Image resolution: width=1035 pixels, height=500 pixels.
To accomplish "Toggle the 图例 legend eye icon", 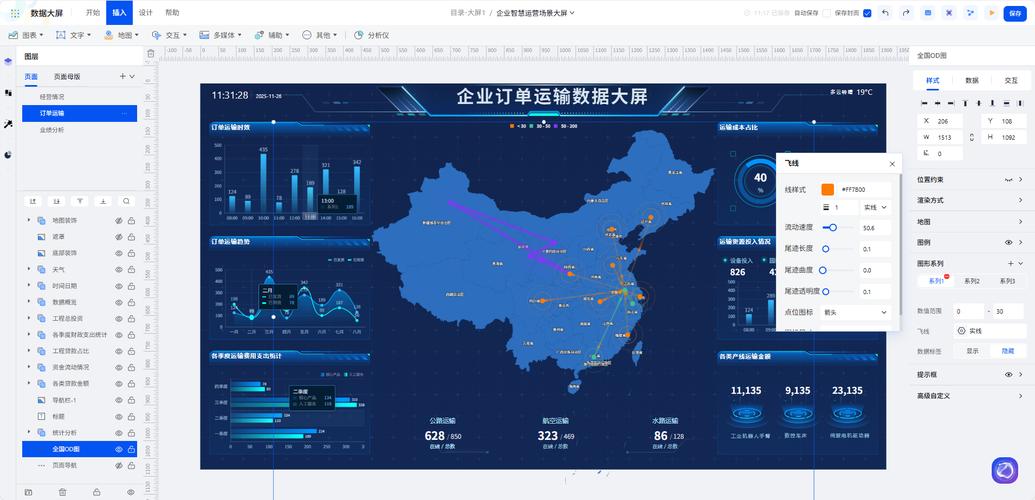I will (1009, 242).
